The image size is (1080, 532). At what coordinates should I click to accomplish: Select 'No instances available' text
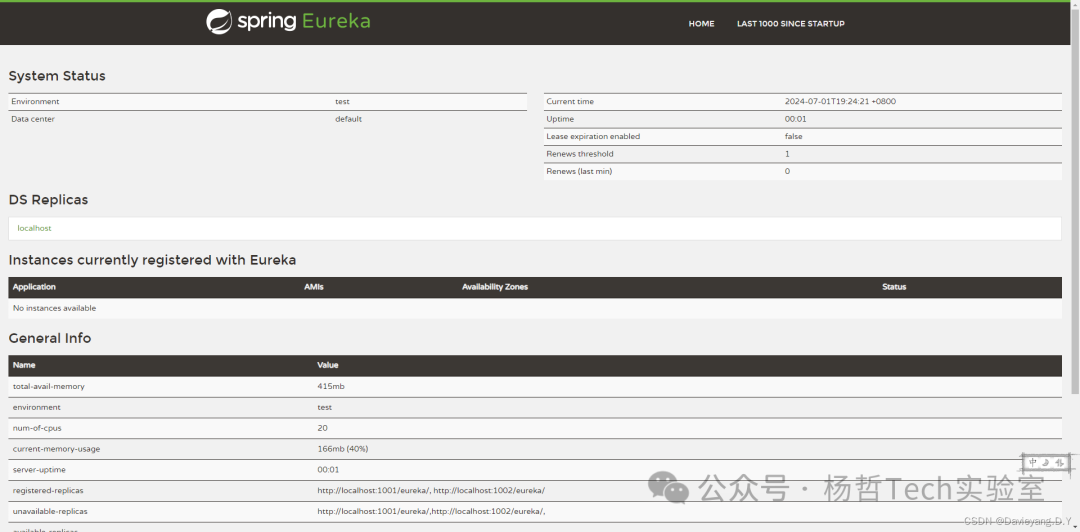tap(54, 308)
